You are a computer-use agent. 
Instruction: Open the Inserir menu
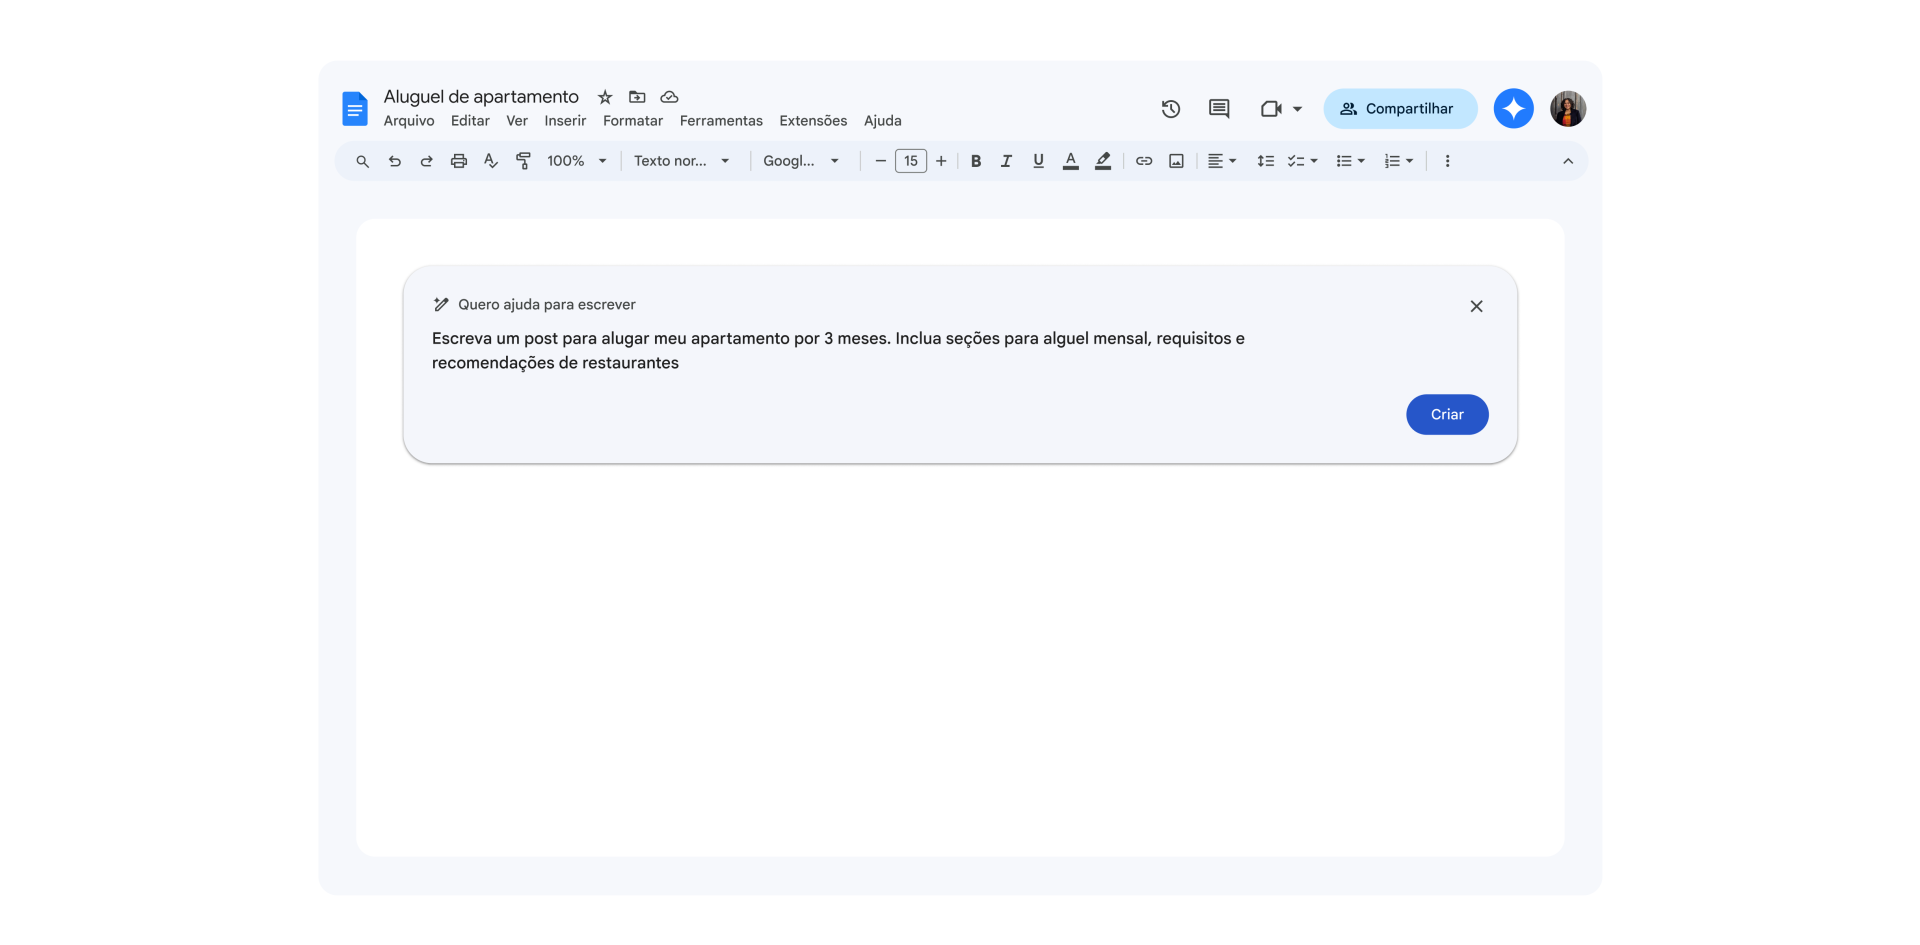click(565, 121)
